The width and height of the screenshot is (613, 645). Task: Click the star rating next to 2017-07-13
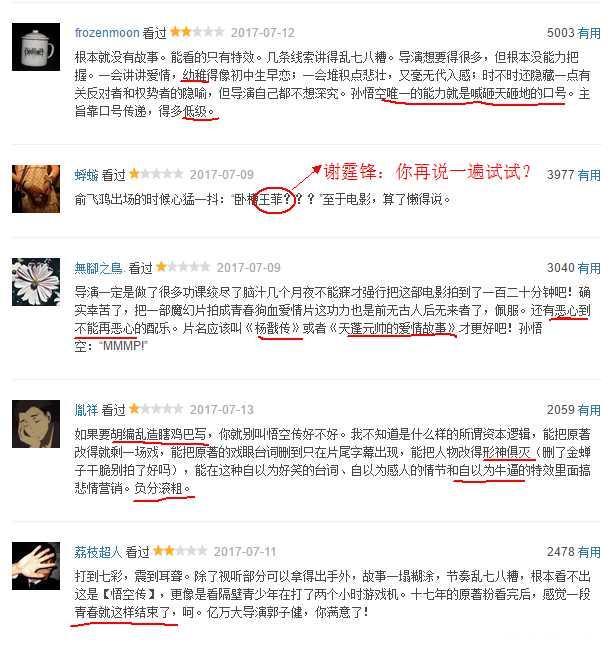156,409
